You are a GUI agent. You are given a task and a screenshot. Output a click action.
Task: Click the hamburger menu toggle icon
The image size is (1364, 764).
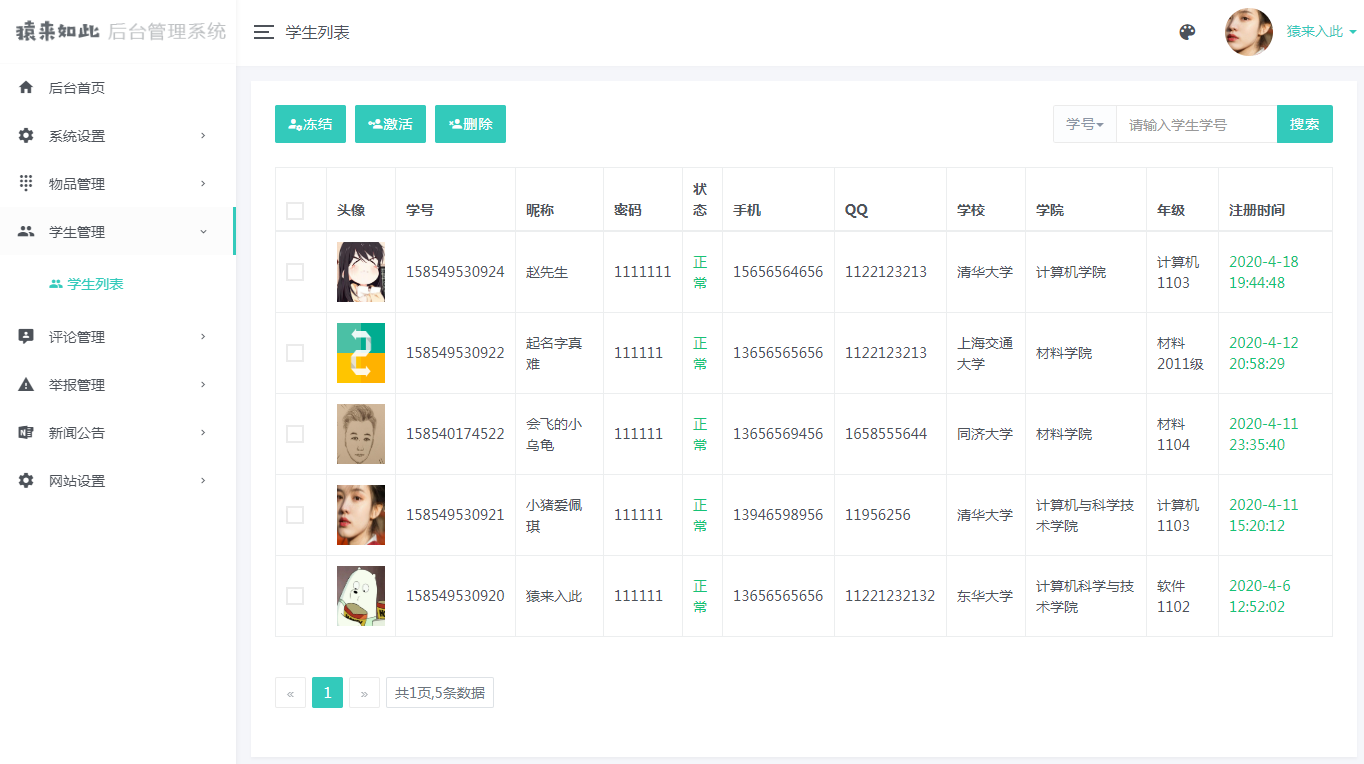point(264,32)
